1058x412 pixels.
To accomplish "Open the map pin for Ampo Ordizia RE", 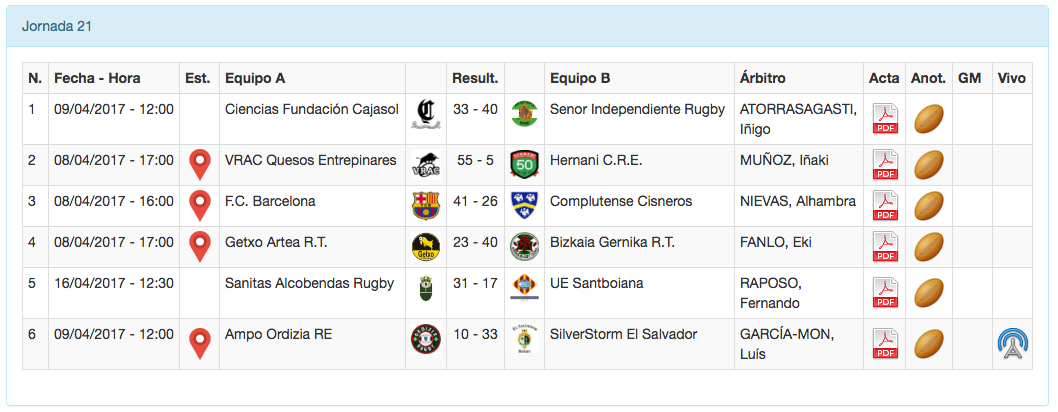I will point(200,343).
